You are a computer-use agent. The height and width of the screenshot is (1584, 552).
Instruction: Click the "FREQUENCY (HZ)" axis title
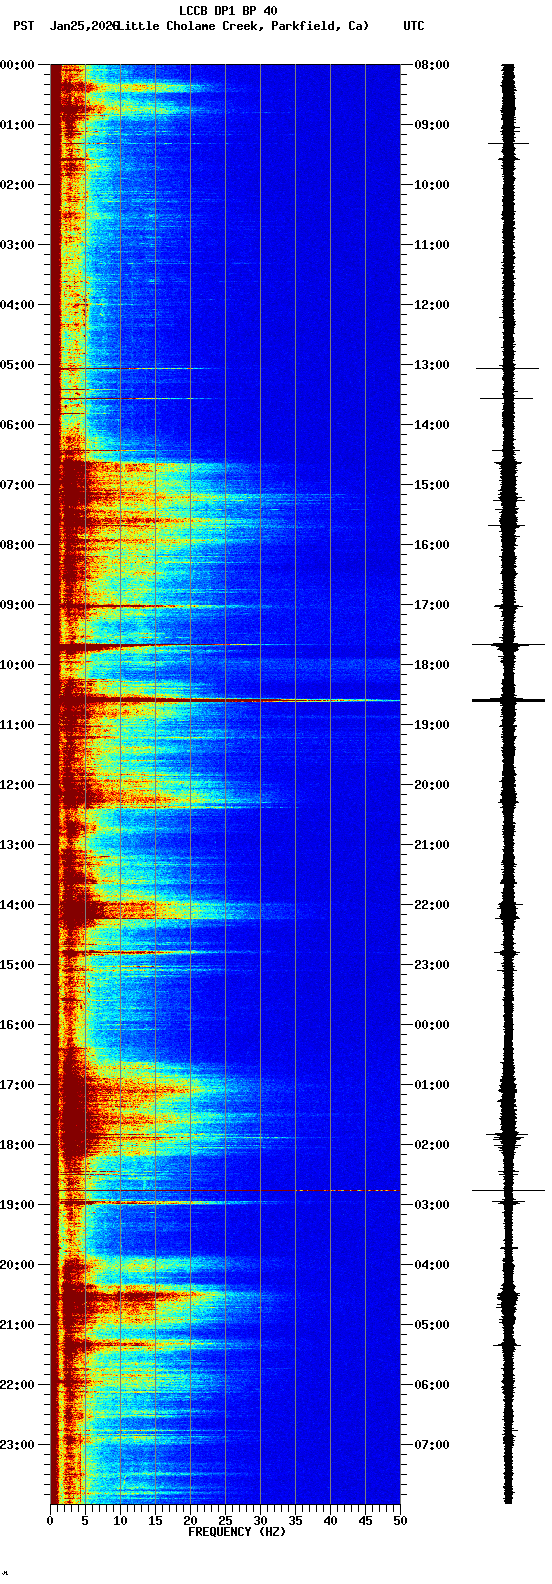click(235, 1531)
